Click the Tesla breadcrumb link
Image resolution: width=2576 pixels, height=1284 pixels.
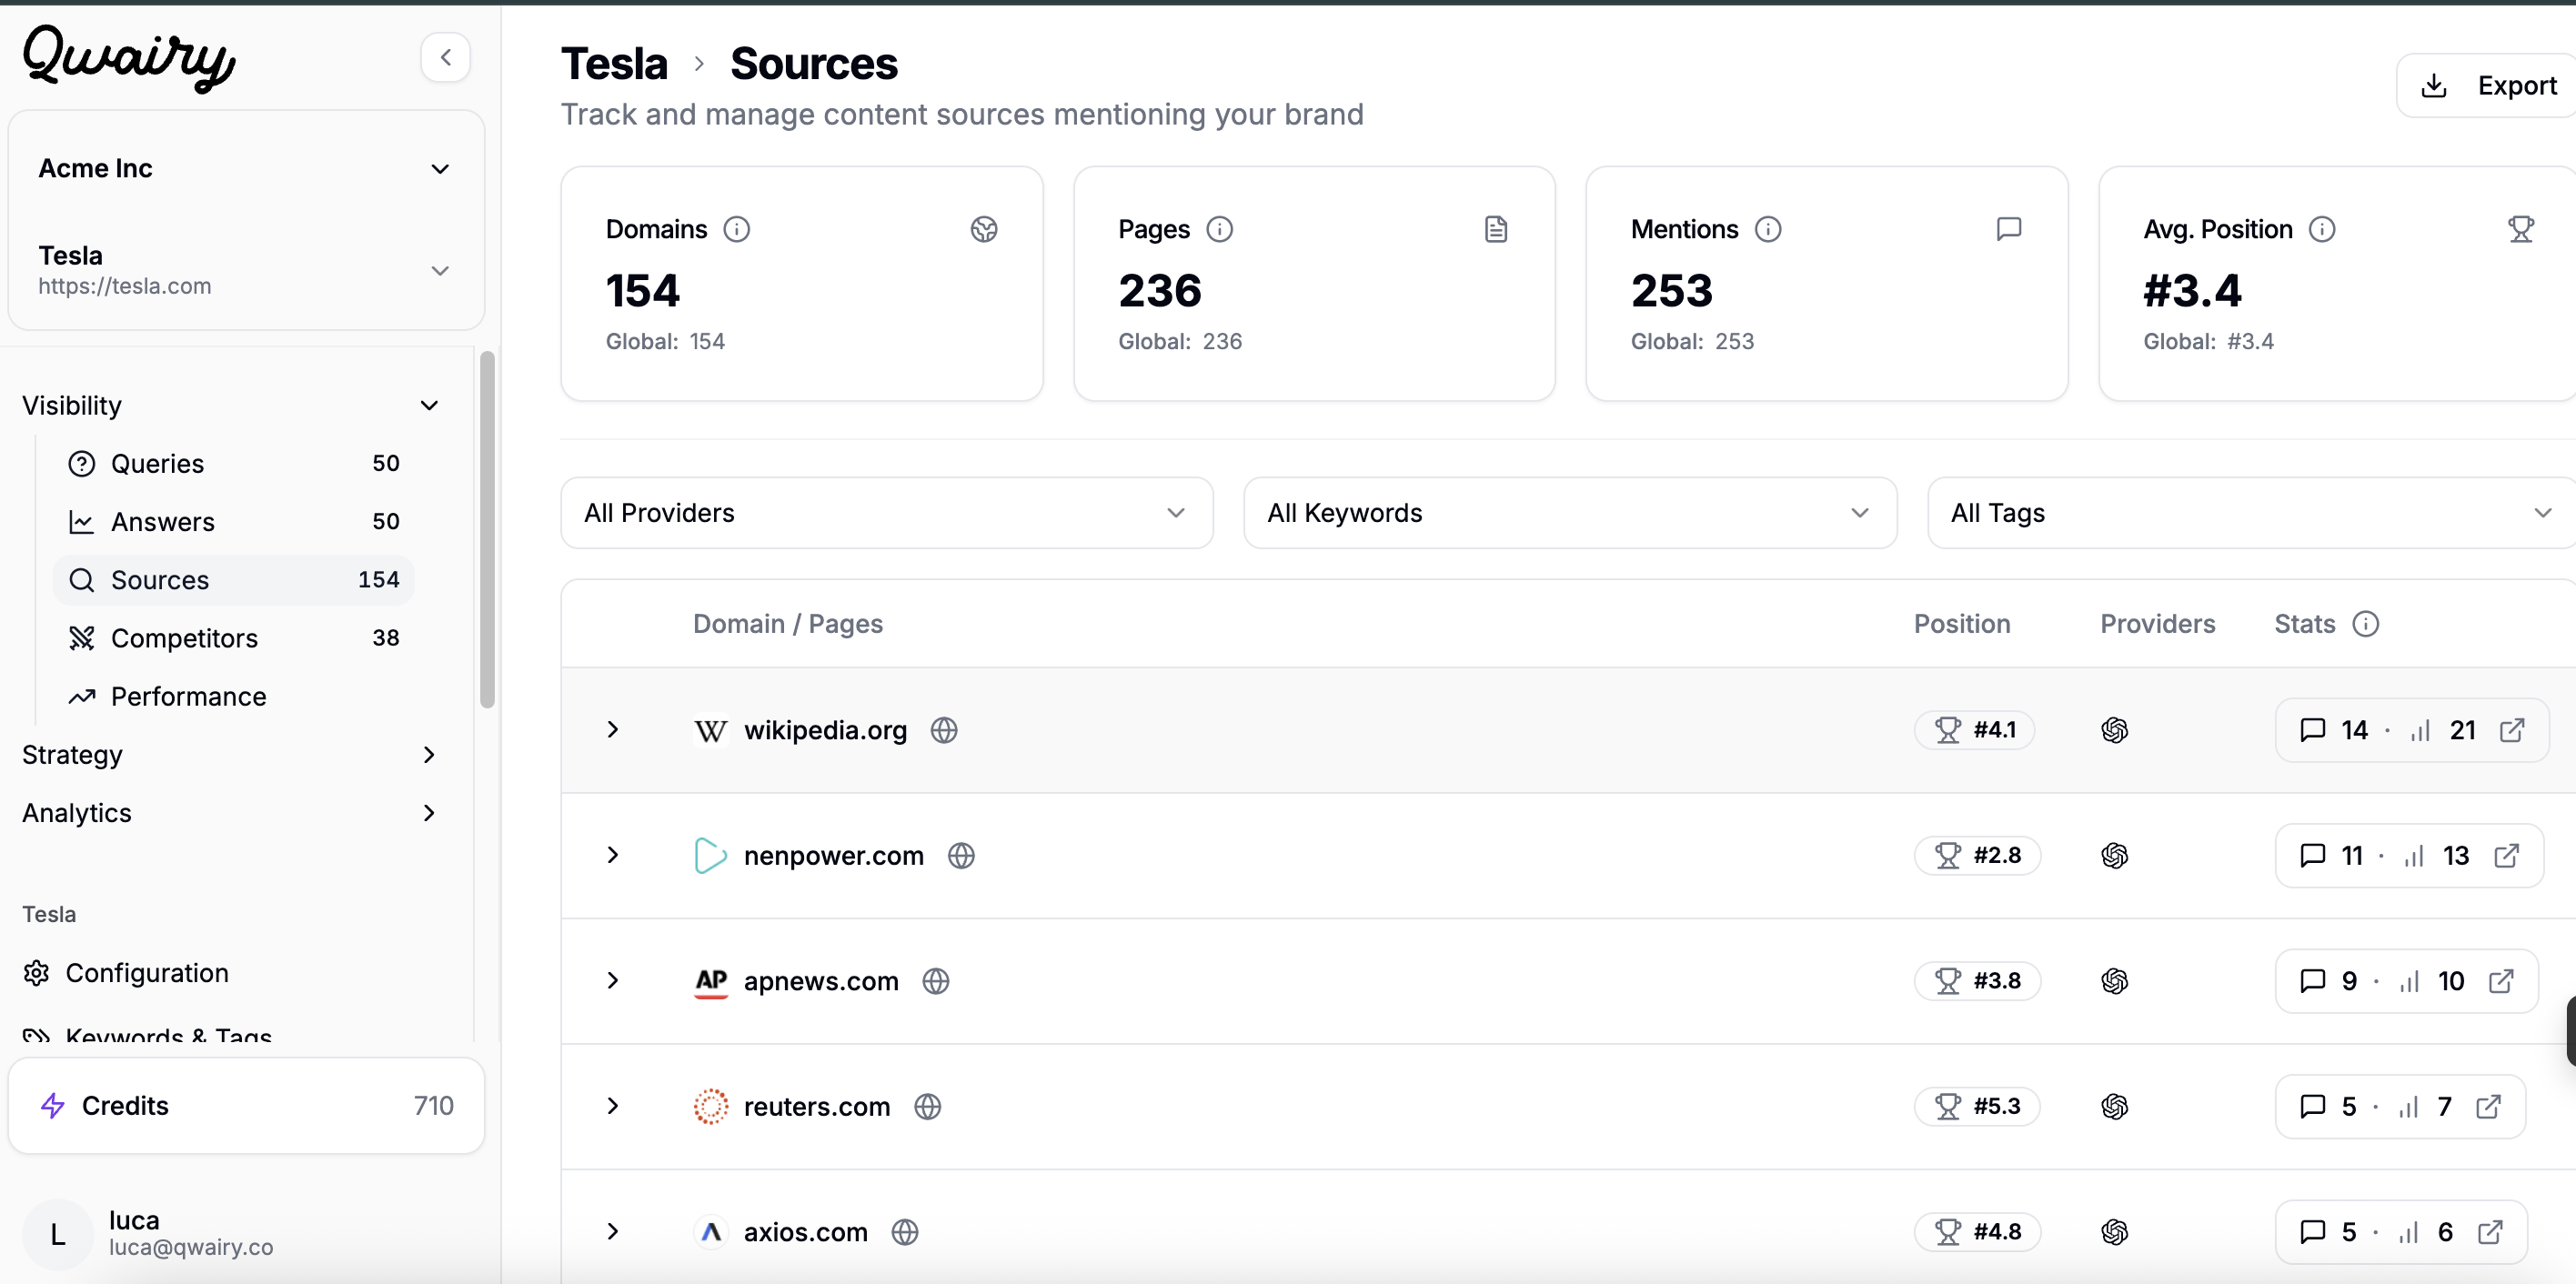click(613, 64)
